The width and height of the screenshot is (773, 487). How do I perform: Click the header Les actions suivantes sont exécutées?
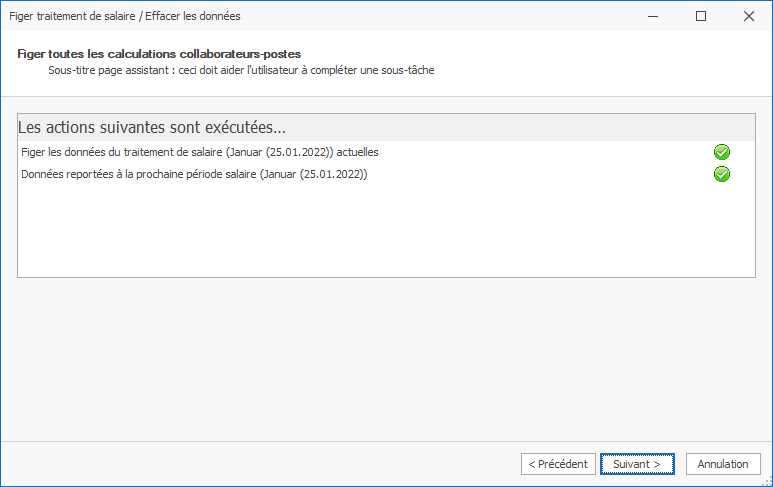pos(152,128)
